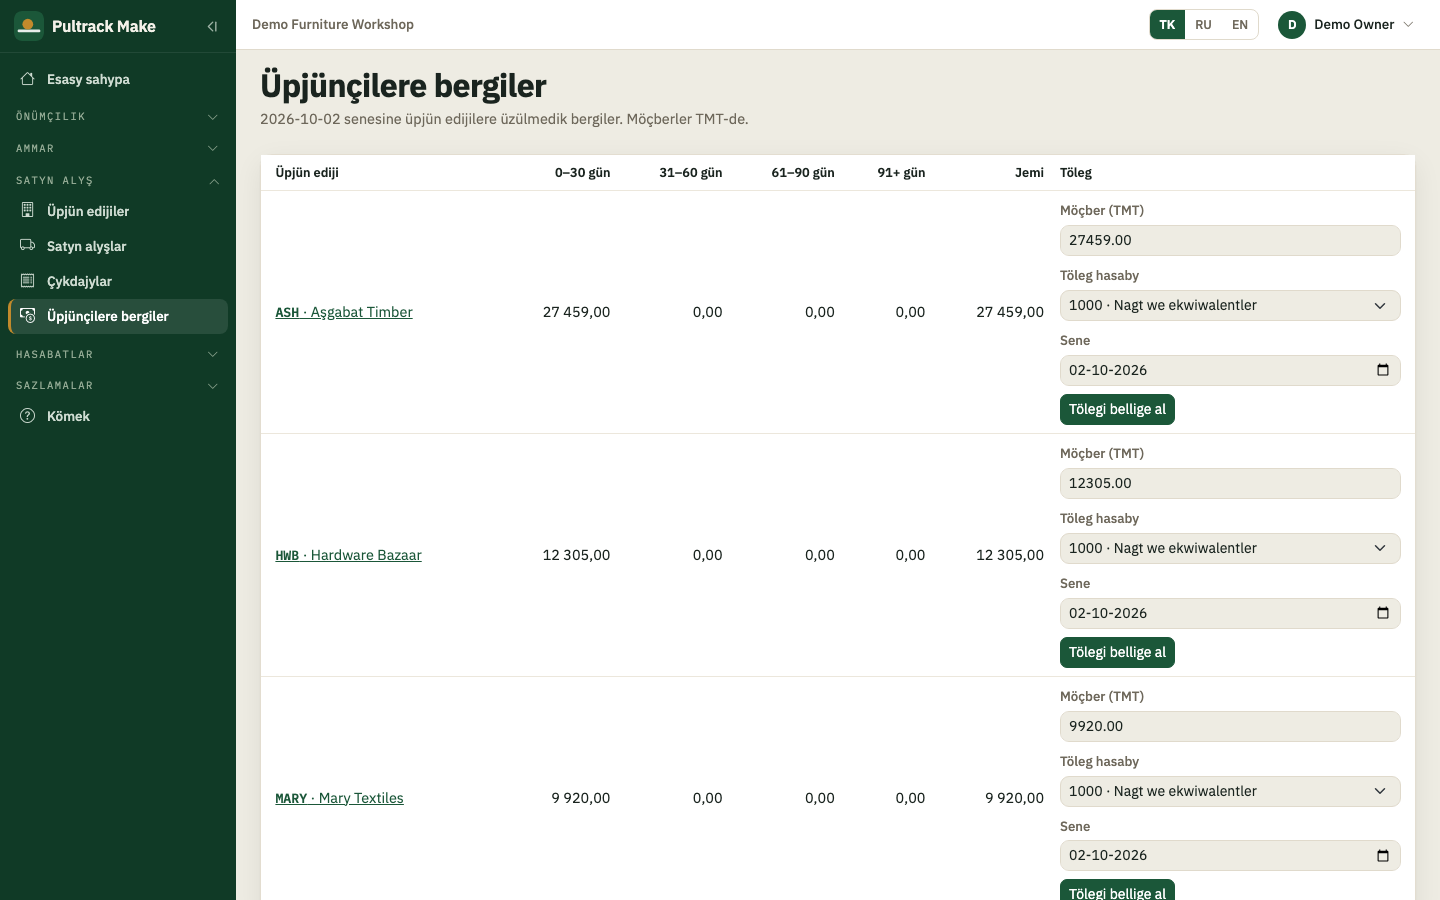Go to Satyn alyşlar in sidebar
The width and height of the screenshot is (1440, 900).
click(118, 246)
